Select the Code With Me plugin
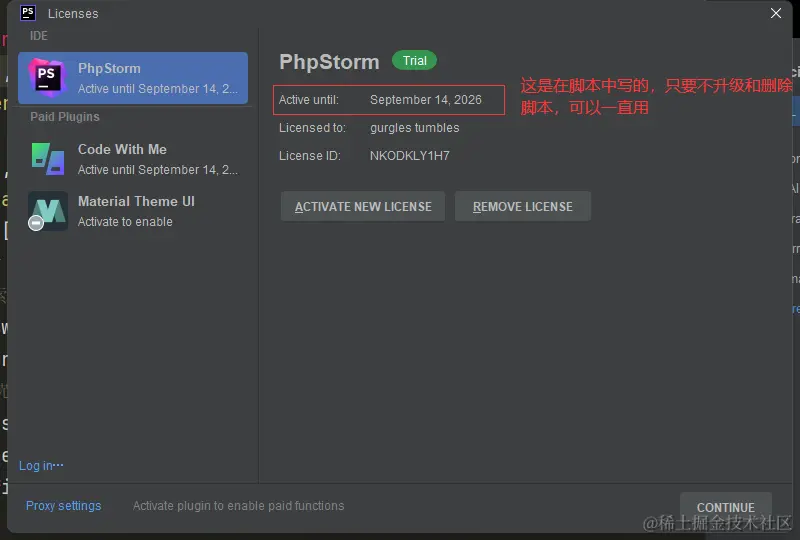800x540 pixels. [x=133, y=159]
